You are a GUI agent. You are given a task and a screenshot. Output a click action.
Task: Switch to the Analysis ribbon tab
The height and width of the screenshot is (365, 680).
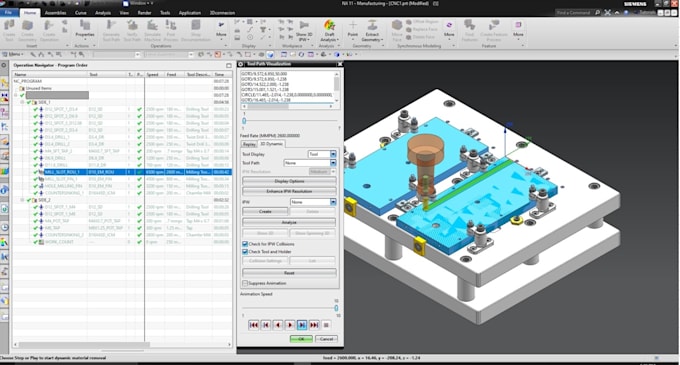pos(103,13)
